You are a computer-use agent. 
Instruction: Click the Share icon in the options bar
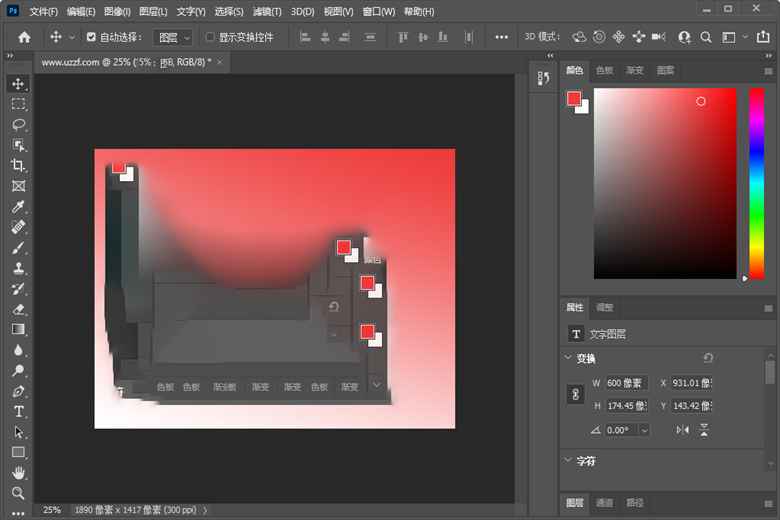[x=763, y=37]
